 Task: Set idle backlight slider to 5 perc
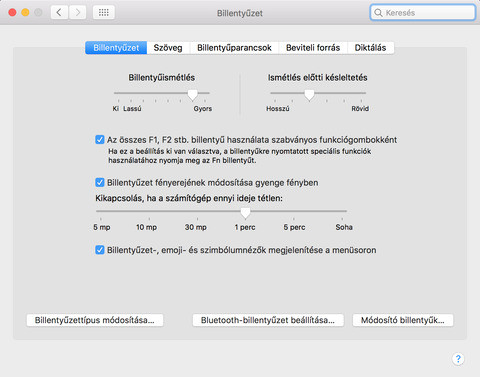(x=294, y=211)
